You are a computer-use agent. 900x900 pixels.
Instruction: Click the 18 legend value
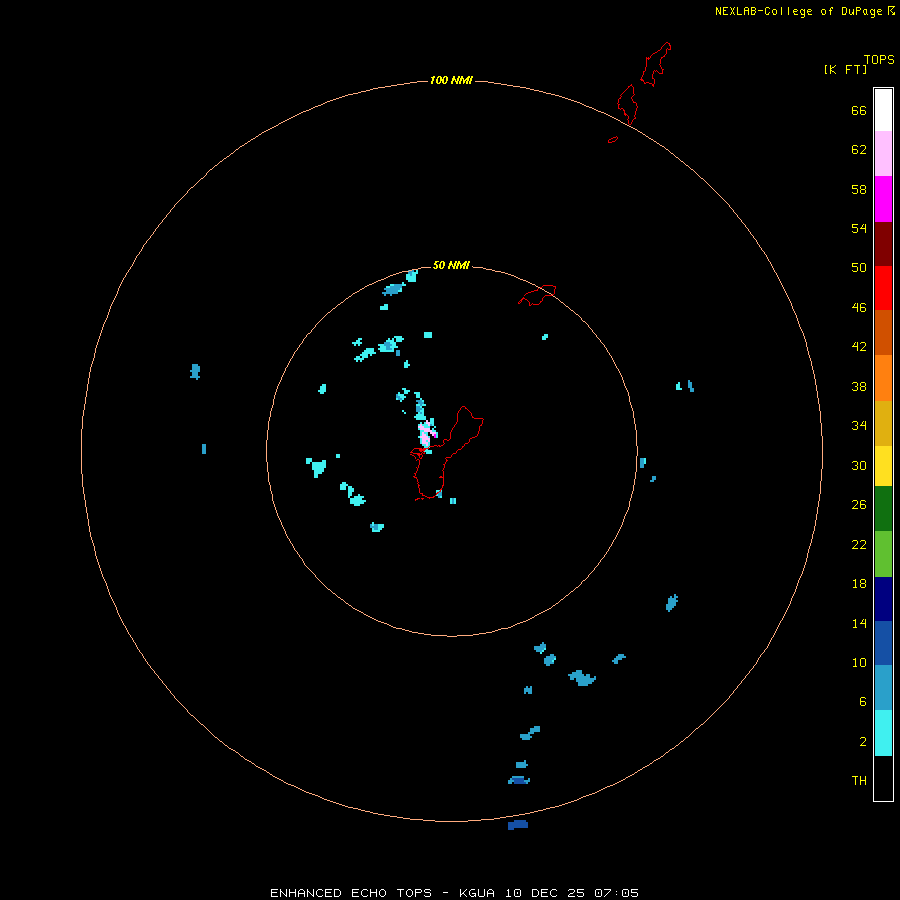tap(859, 584)
